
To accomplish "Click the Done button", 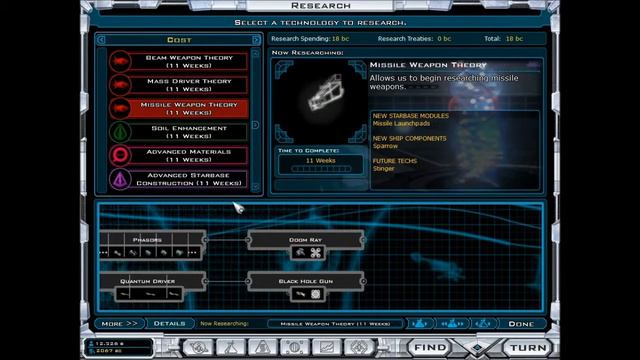I will pos(521,324).
